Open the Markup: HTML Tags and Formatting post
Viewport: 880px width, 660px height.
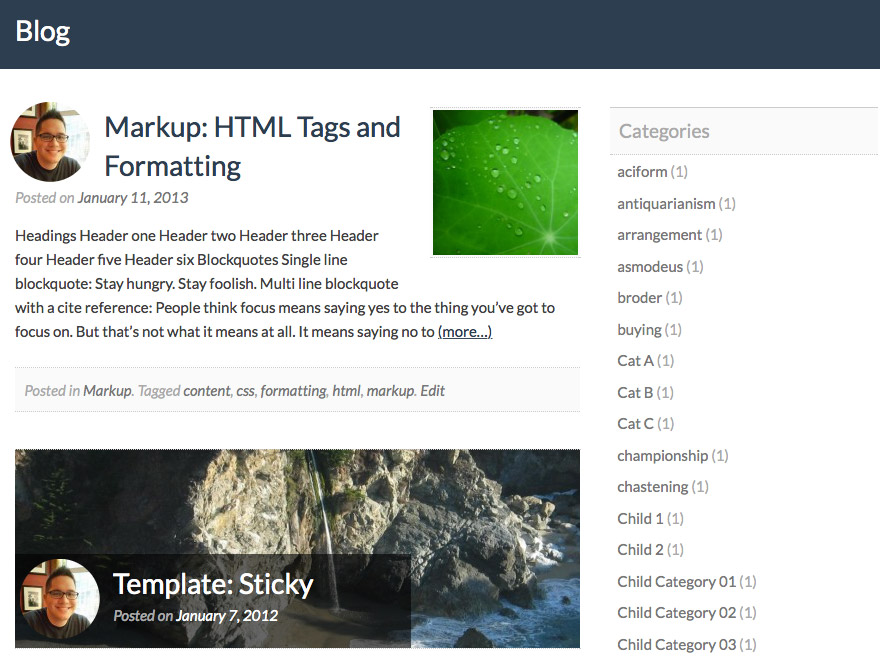point(252,146)
